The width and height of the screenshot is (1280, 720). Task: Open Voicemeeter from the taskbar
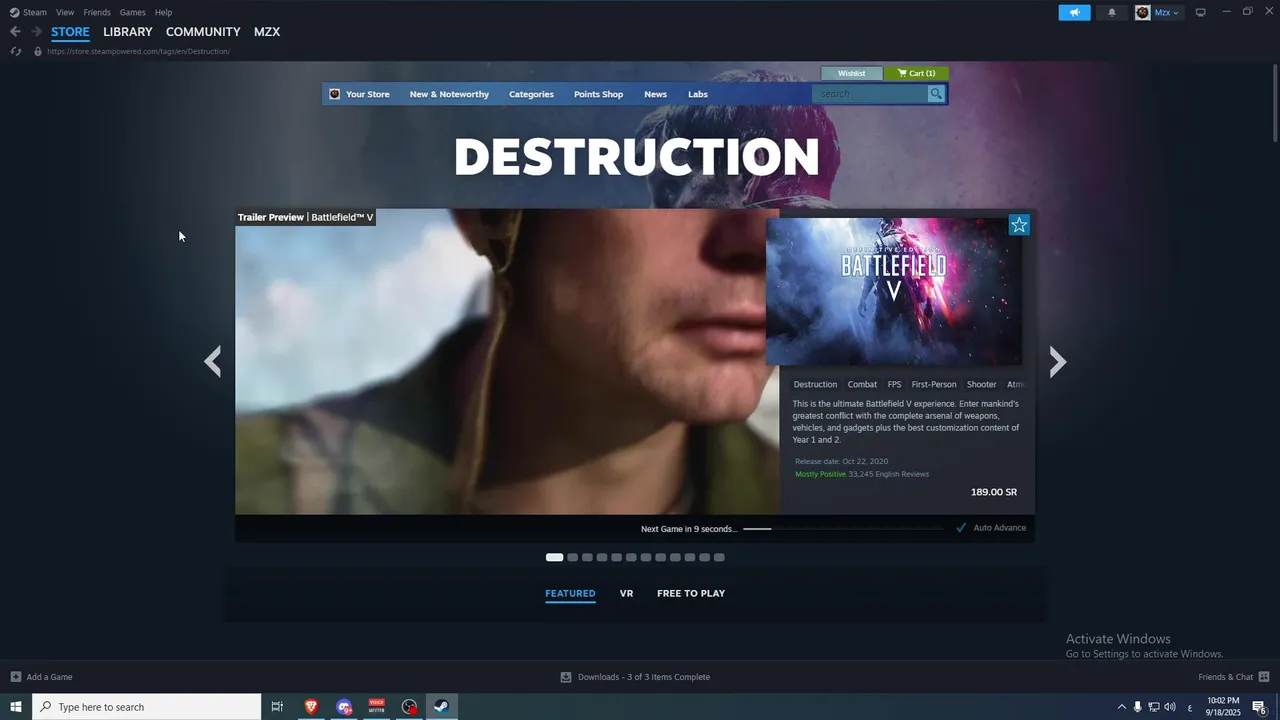tap(377, 707)
